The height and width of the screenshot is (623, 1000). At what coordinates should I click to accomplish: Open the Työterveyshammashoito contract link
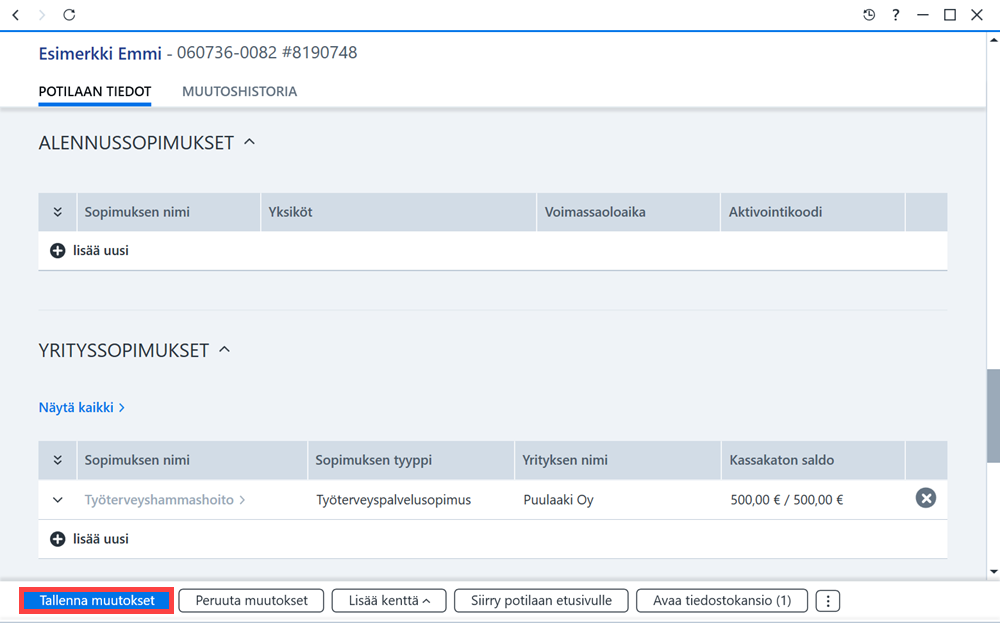(x=165, y=500)
